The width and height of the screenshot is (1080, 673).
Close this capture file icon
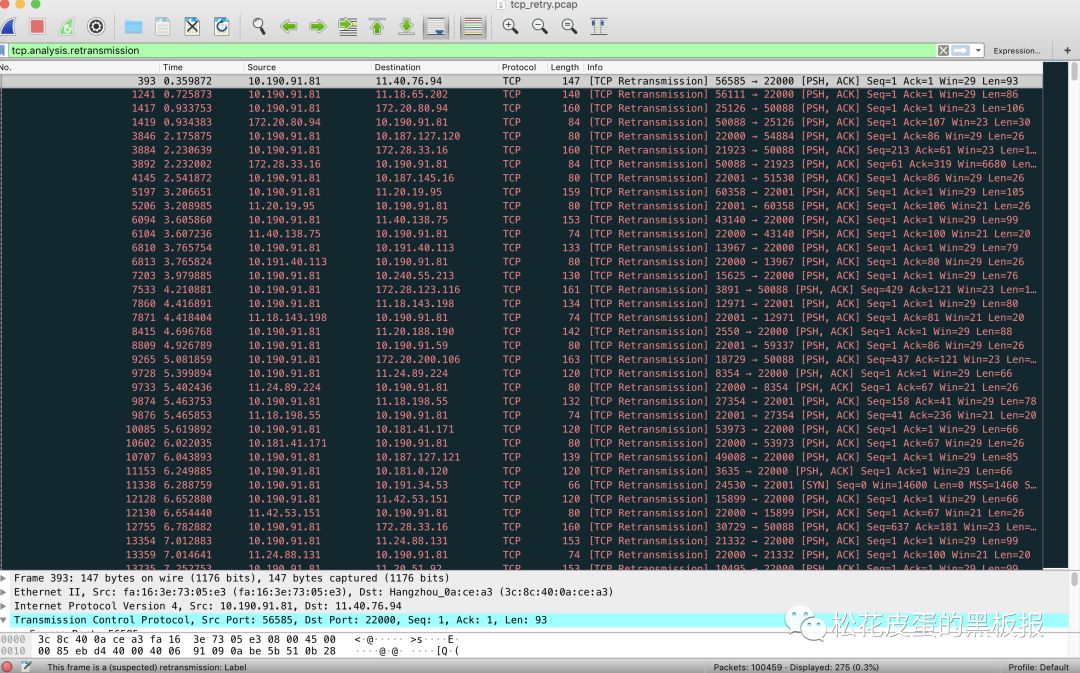[192, 27]
